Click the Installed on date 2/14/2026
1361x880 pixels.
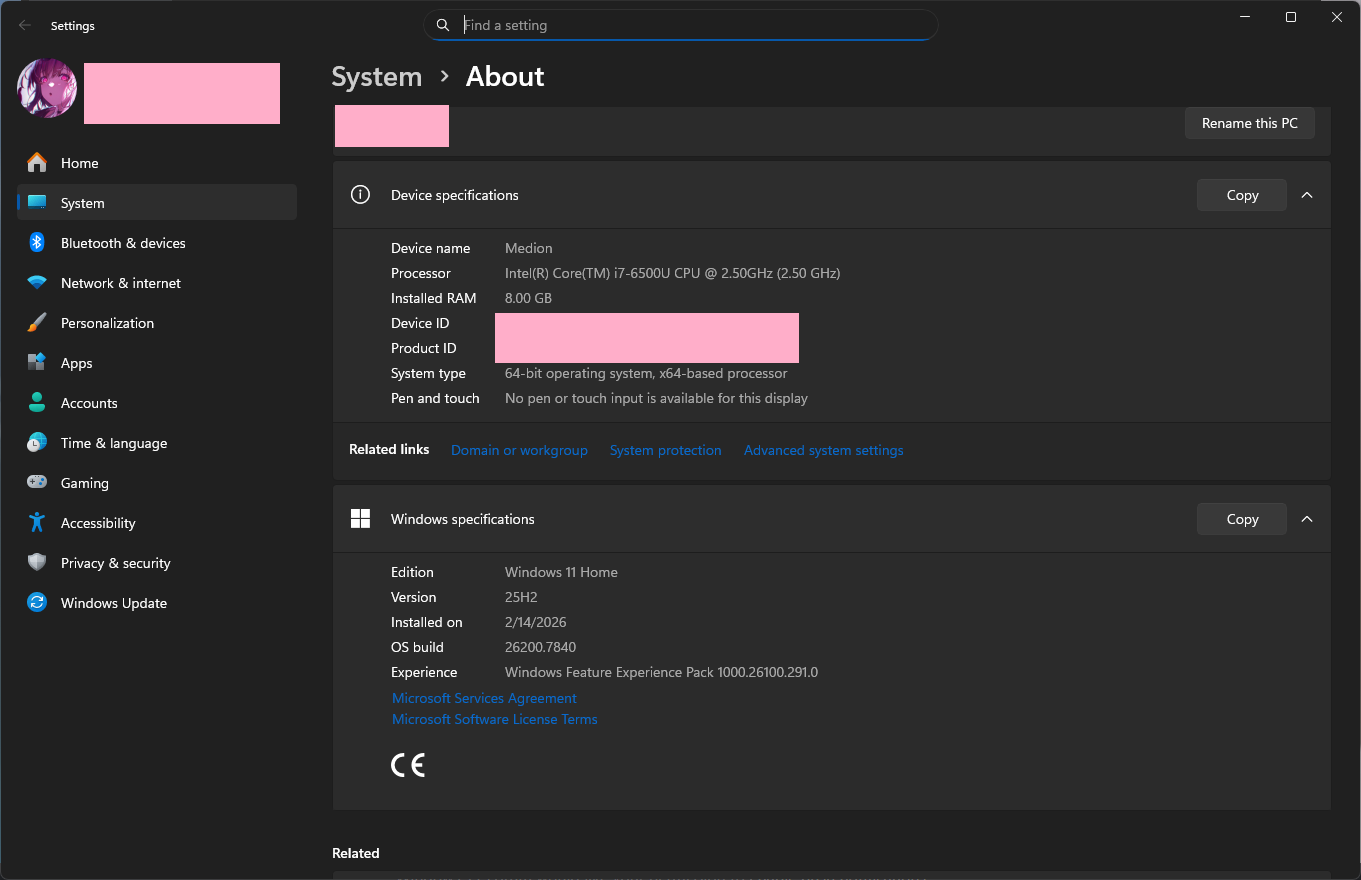point(536,622)
